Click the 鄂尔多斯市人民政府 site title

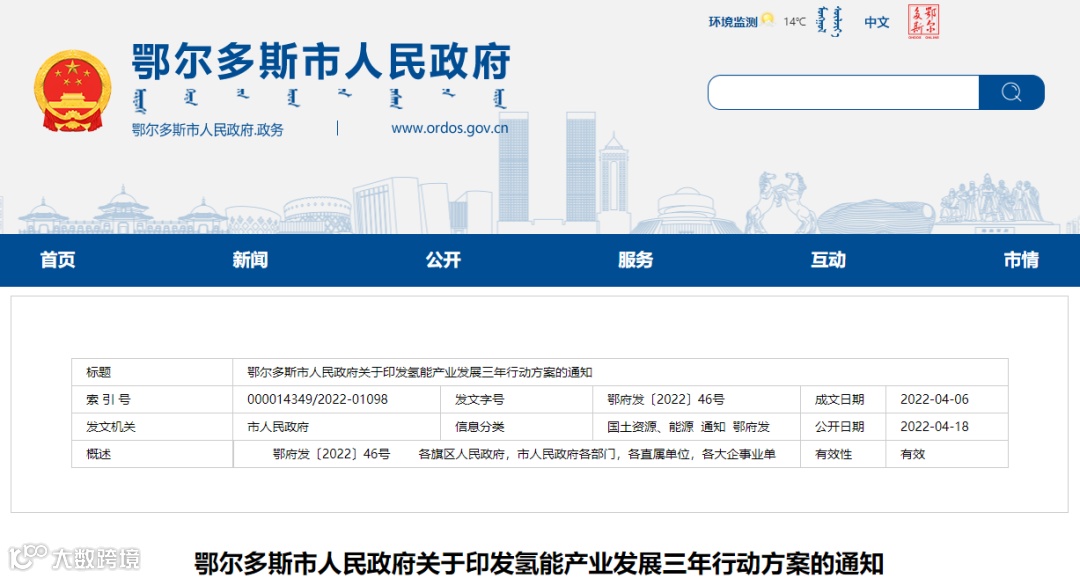pyautogui.click(x=321, y=61)
